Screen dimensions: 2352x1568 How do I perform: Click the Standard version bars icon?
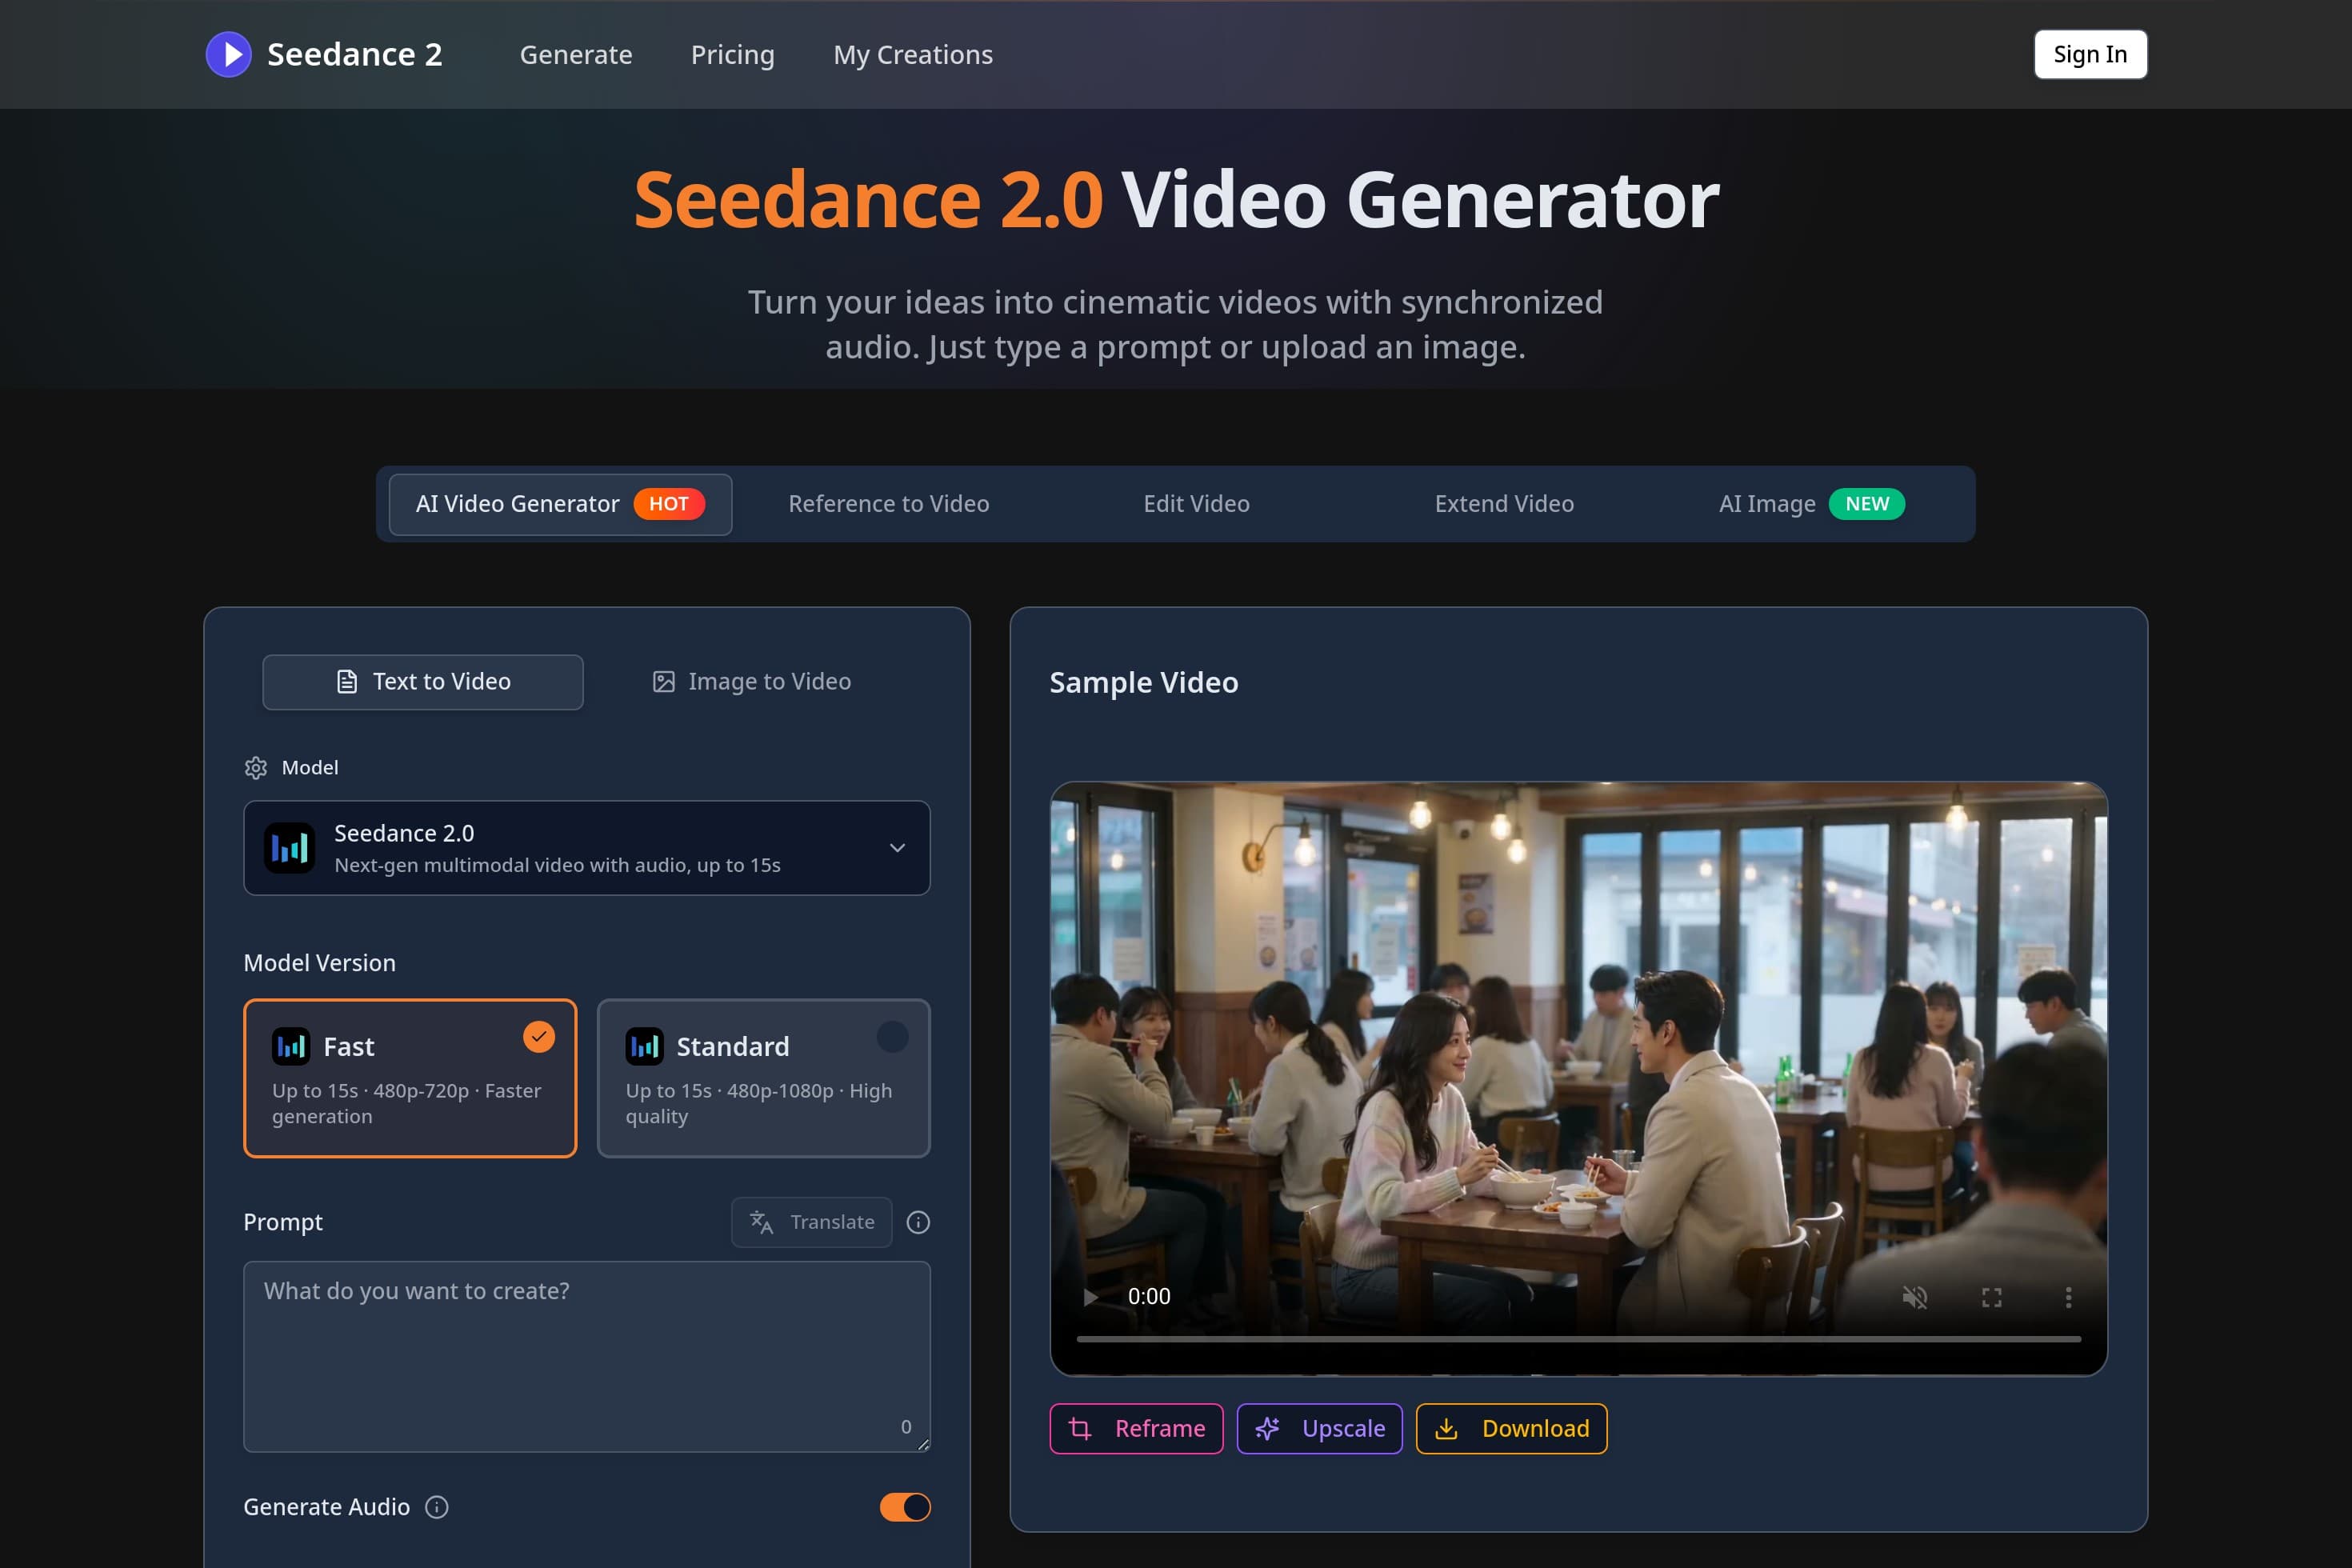pyautogui.click(x=645, y=1046)
